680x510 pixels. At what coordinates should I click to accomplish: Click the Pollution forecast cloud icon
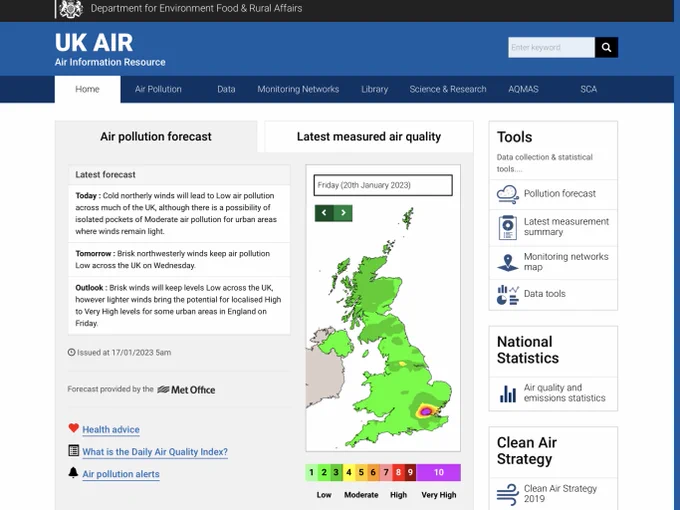pyautogui.click(x=507, y=194)
